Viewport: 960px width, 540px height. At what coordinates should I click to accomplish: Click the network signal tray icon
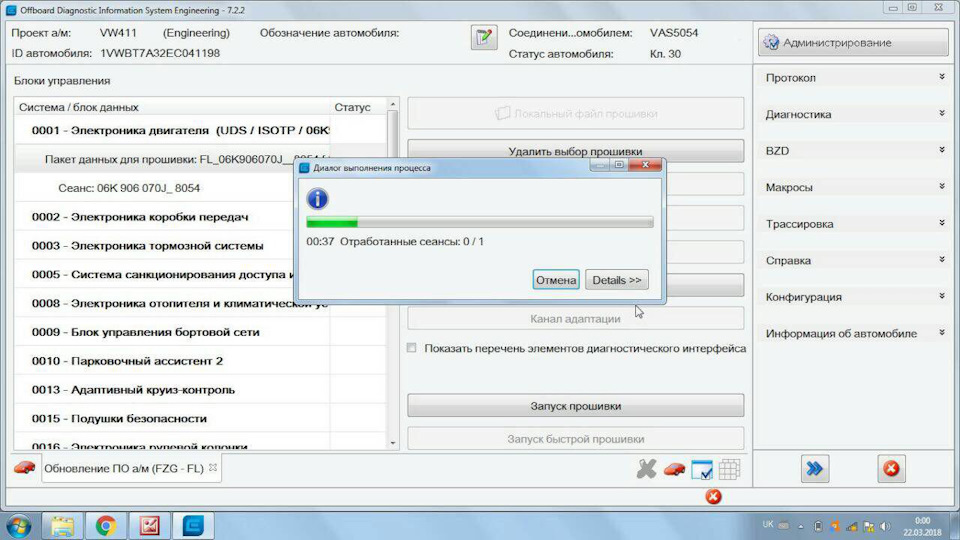click(x=852, y=527)
